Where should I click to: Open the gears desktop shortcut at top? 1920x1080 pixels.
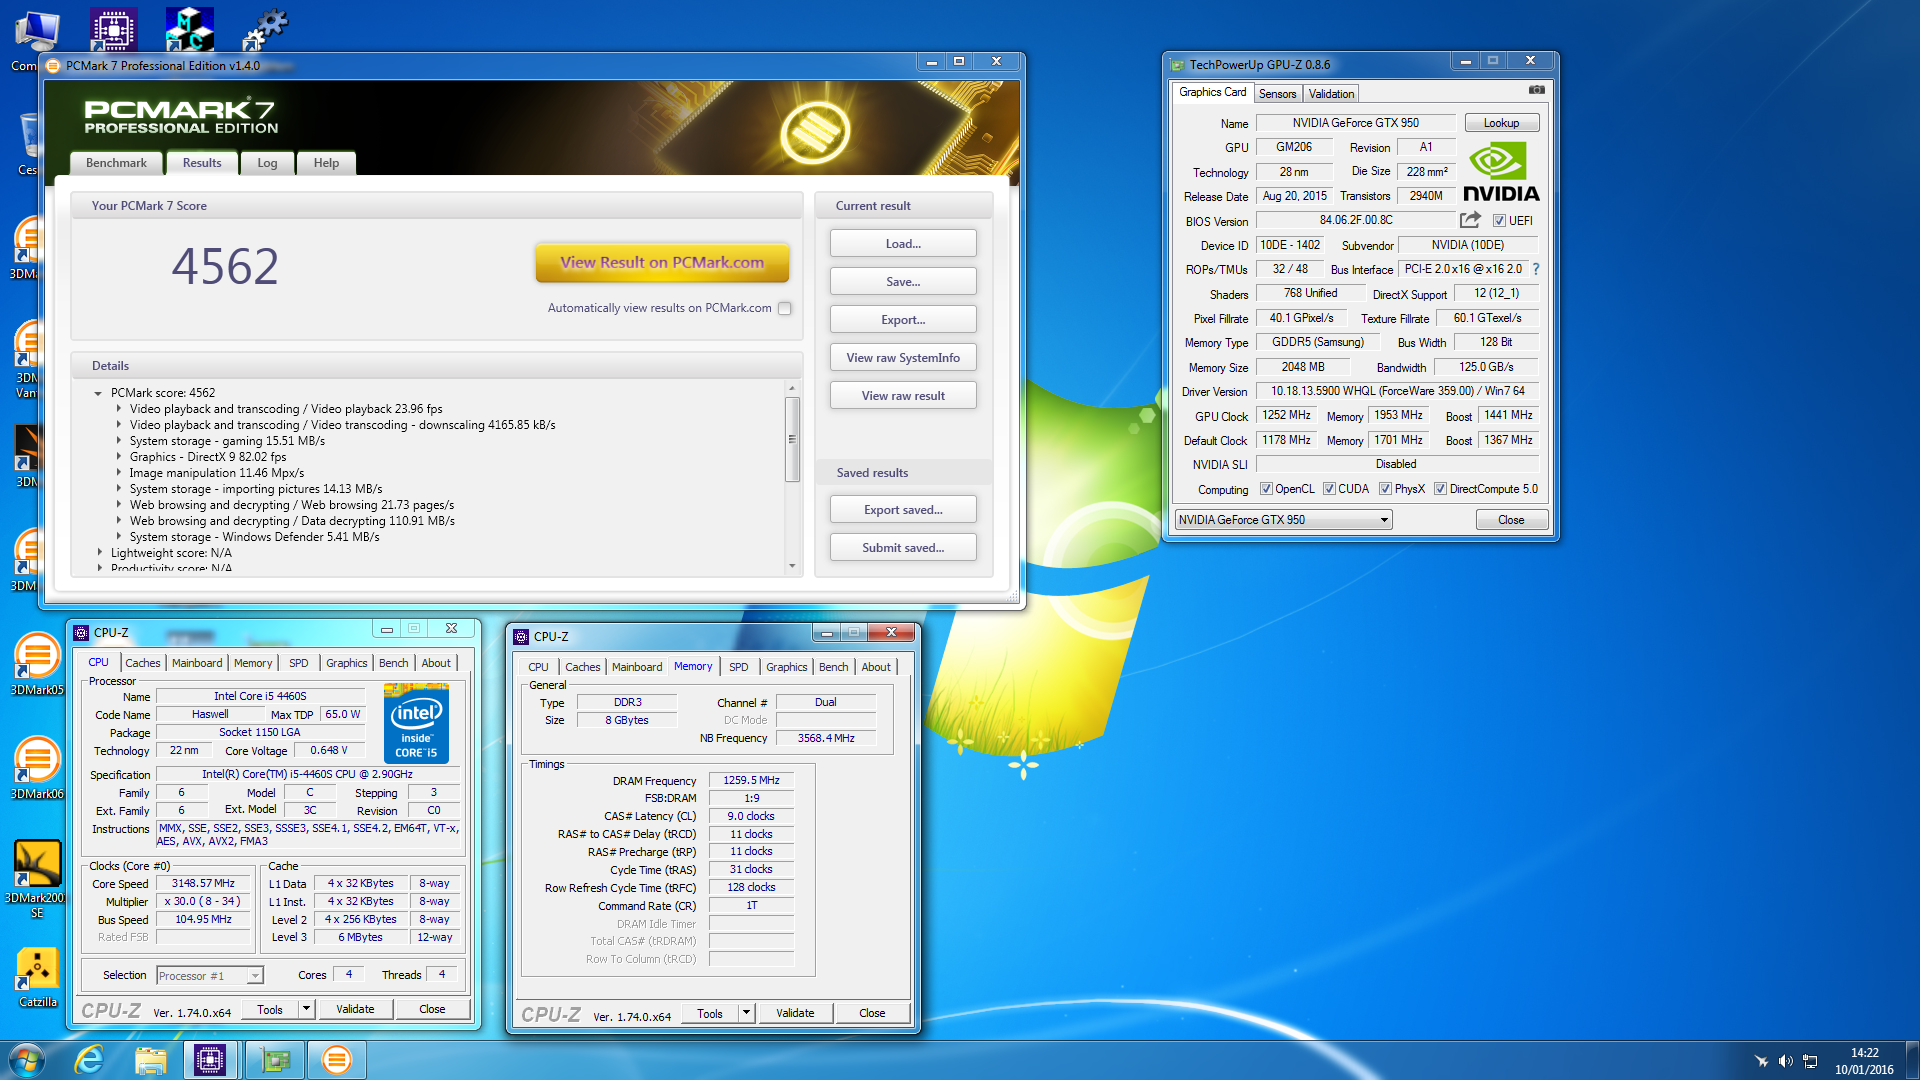tap(265, 29)
